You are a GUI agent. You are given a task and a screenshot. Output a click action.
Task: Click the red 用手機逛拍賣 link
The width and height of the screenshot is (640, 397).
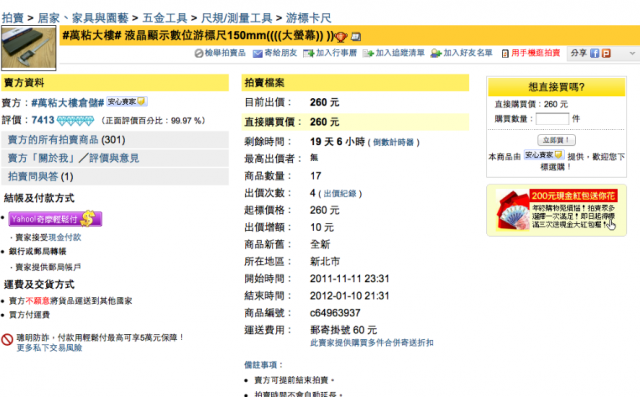pos(536,53)
